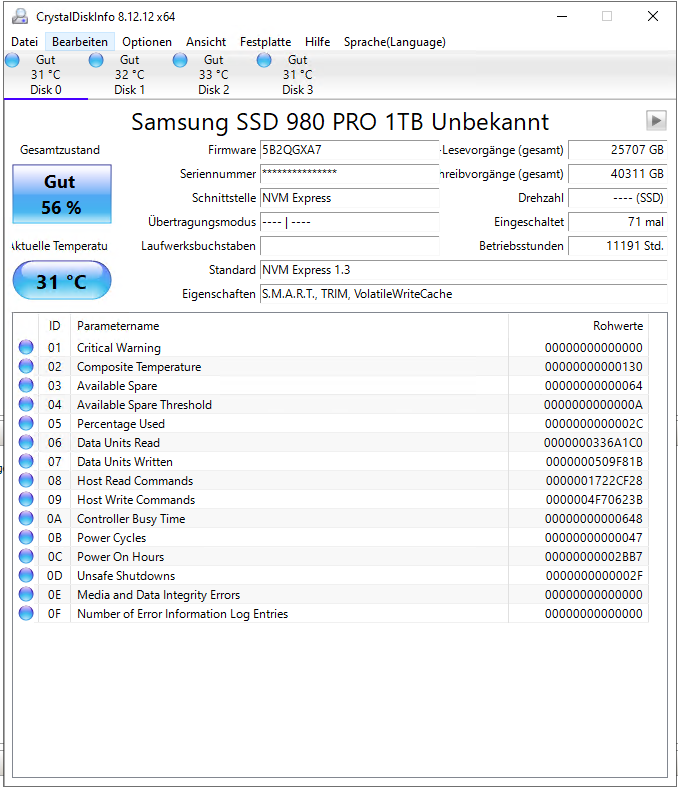The width and height of the screenshot is (678, 787).
Task: Click status orb for Data Units Read row
Action: pos(26,443)
